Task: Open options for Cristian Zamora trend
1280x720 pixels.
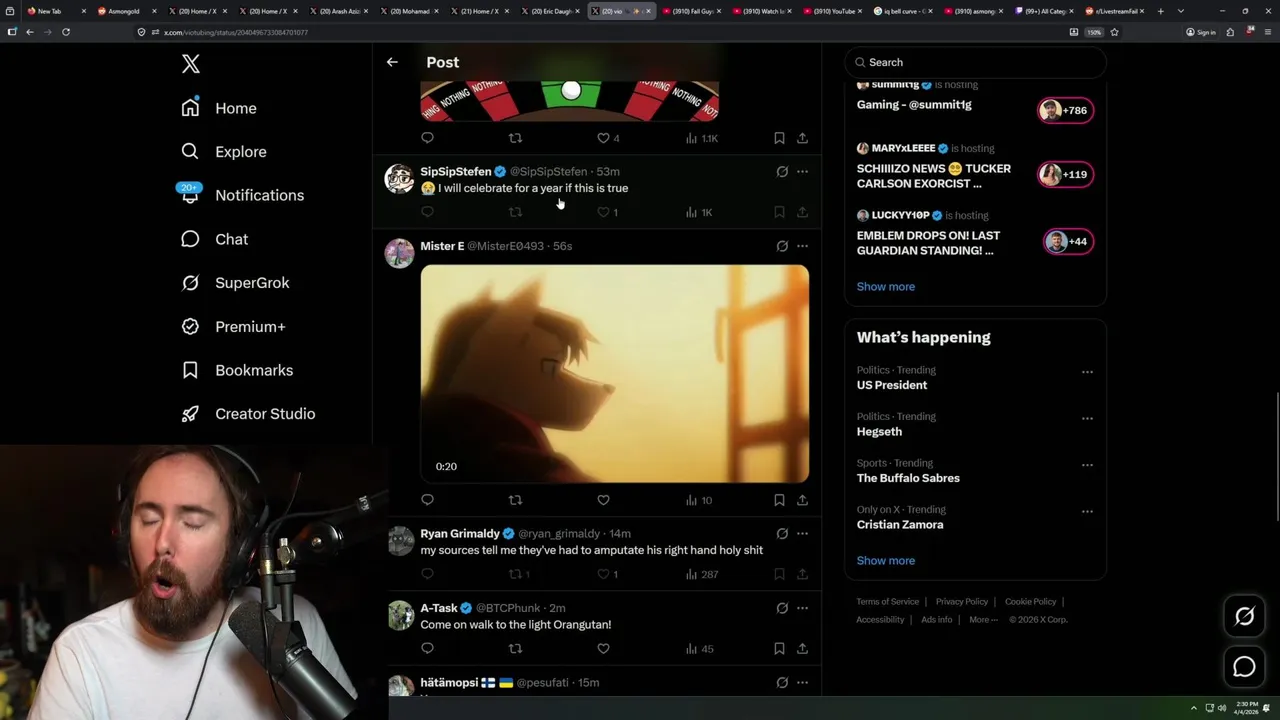Action: (x=1087, y=512)
